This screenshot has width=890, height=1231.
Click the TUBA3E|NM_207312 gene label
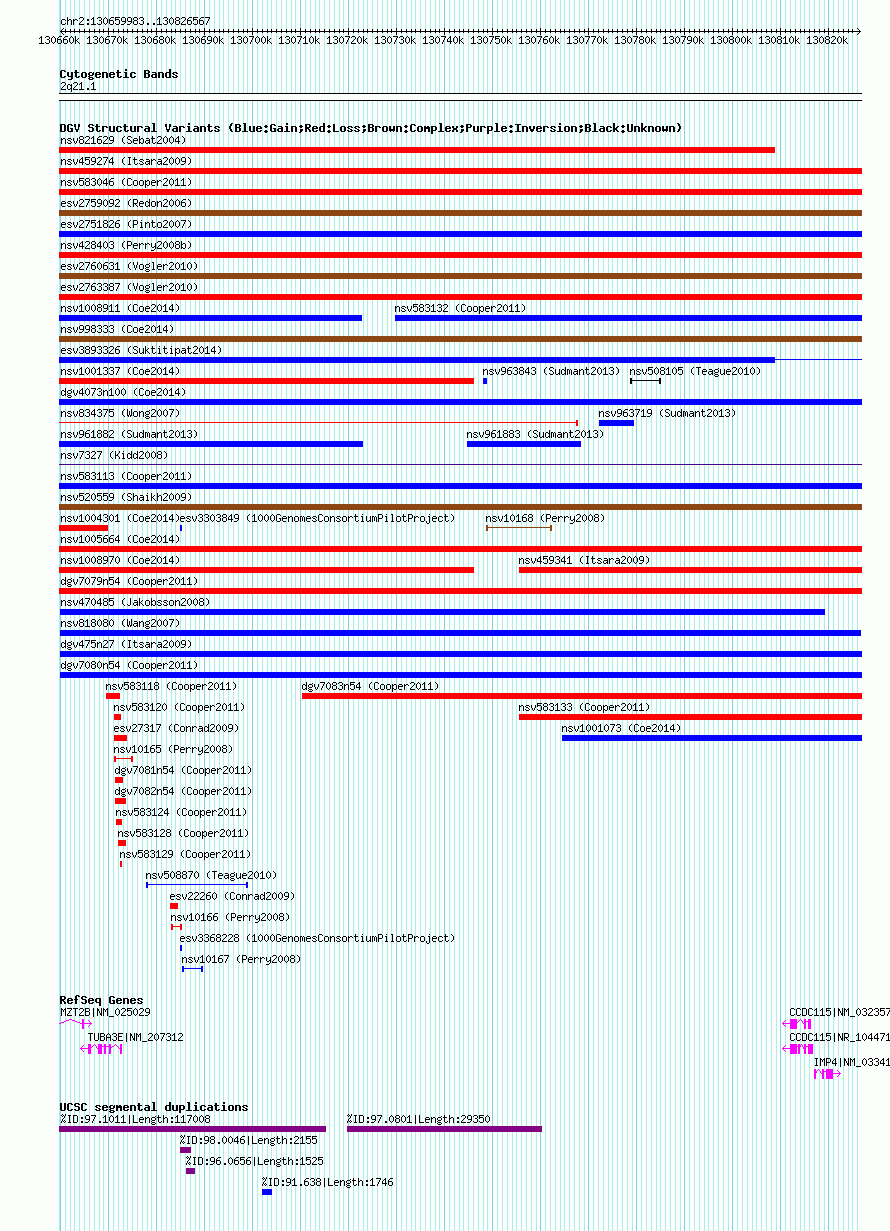pos(135,1037)
